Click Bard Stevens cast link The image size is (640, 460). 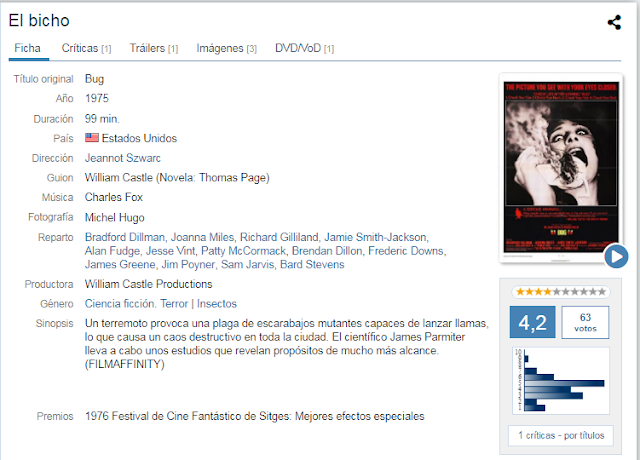click(x=312, y=264)
